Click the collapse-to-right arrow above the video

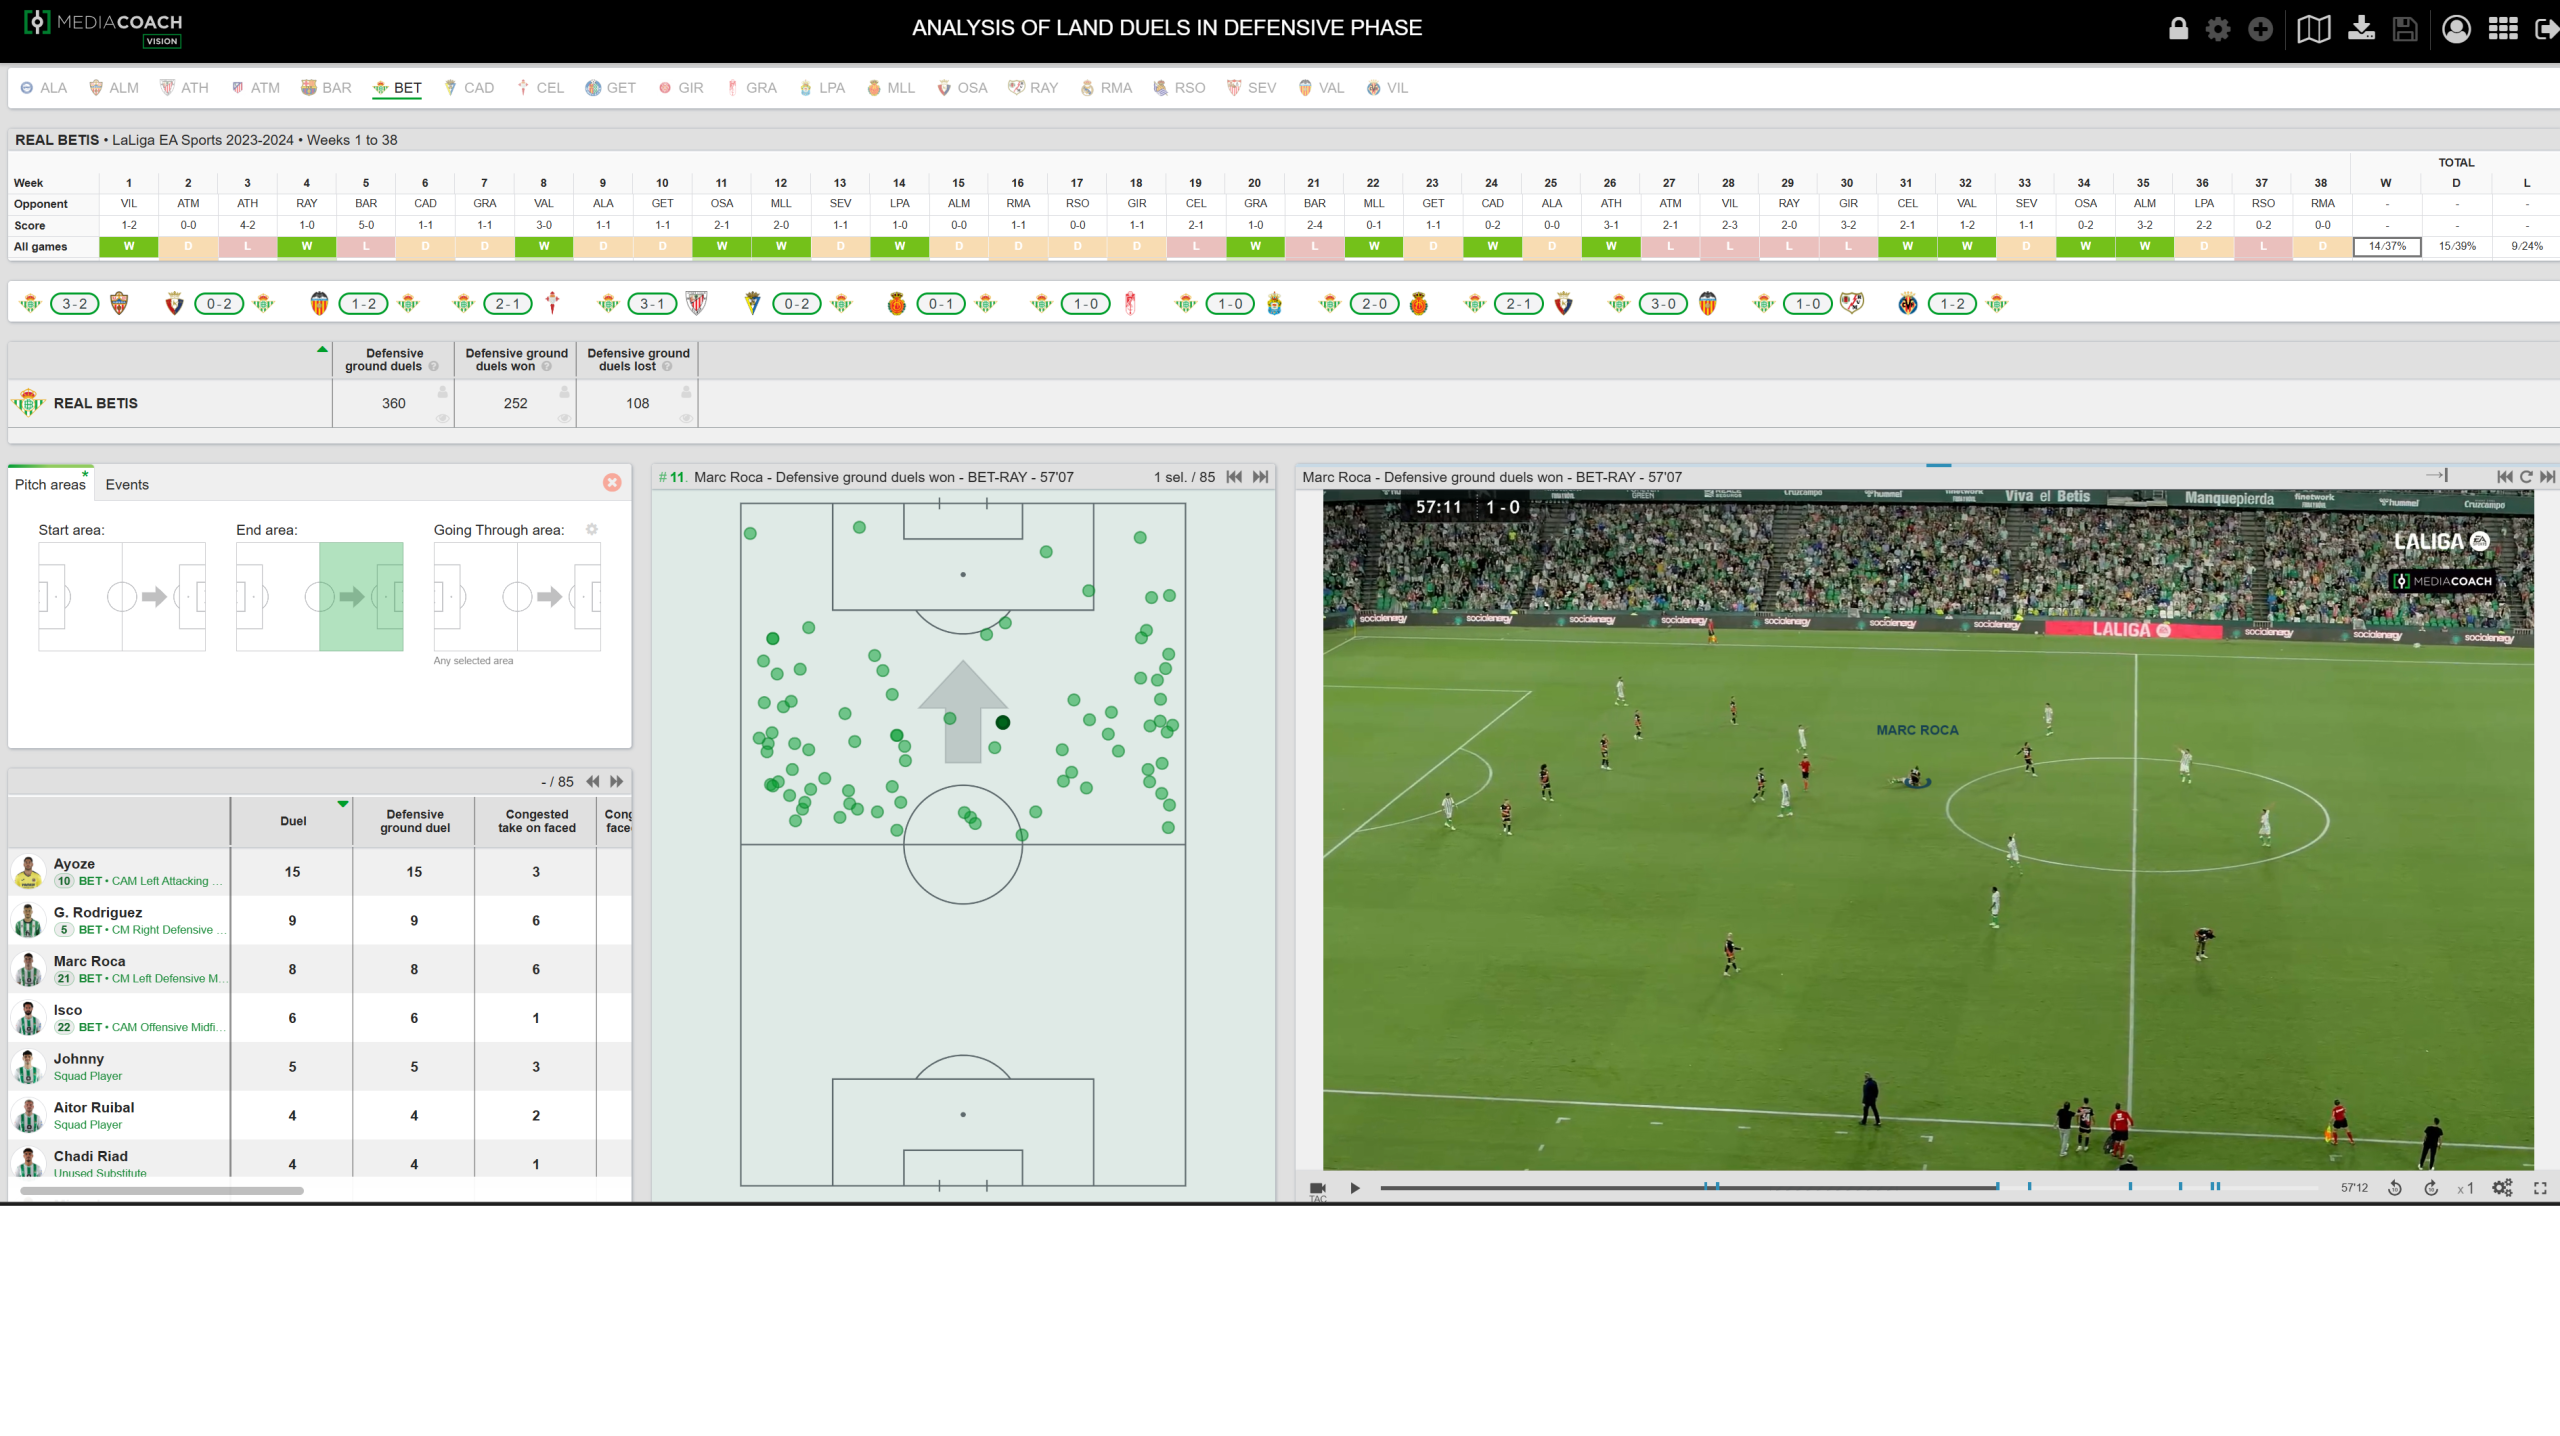tap(2437, 475)
